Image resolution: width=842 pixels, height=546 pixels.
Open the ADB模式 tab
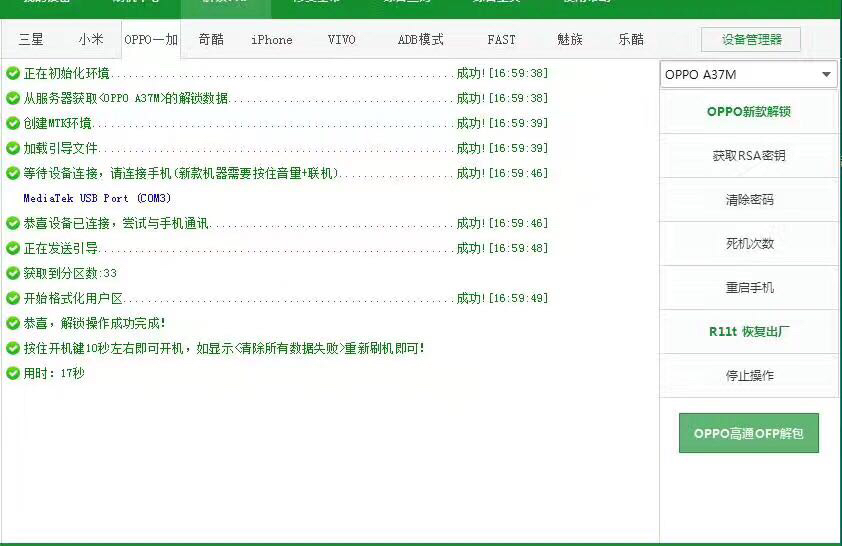pyautogui.click(x=420, y=39)
